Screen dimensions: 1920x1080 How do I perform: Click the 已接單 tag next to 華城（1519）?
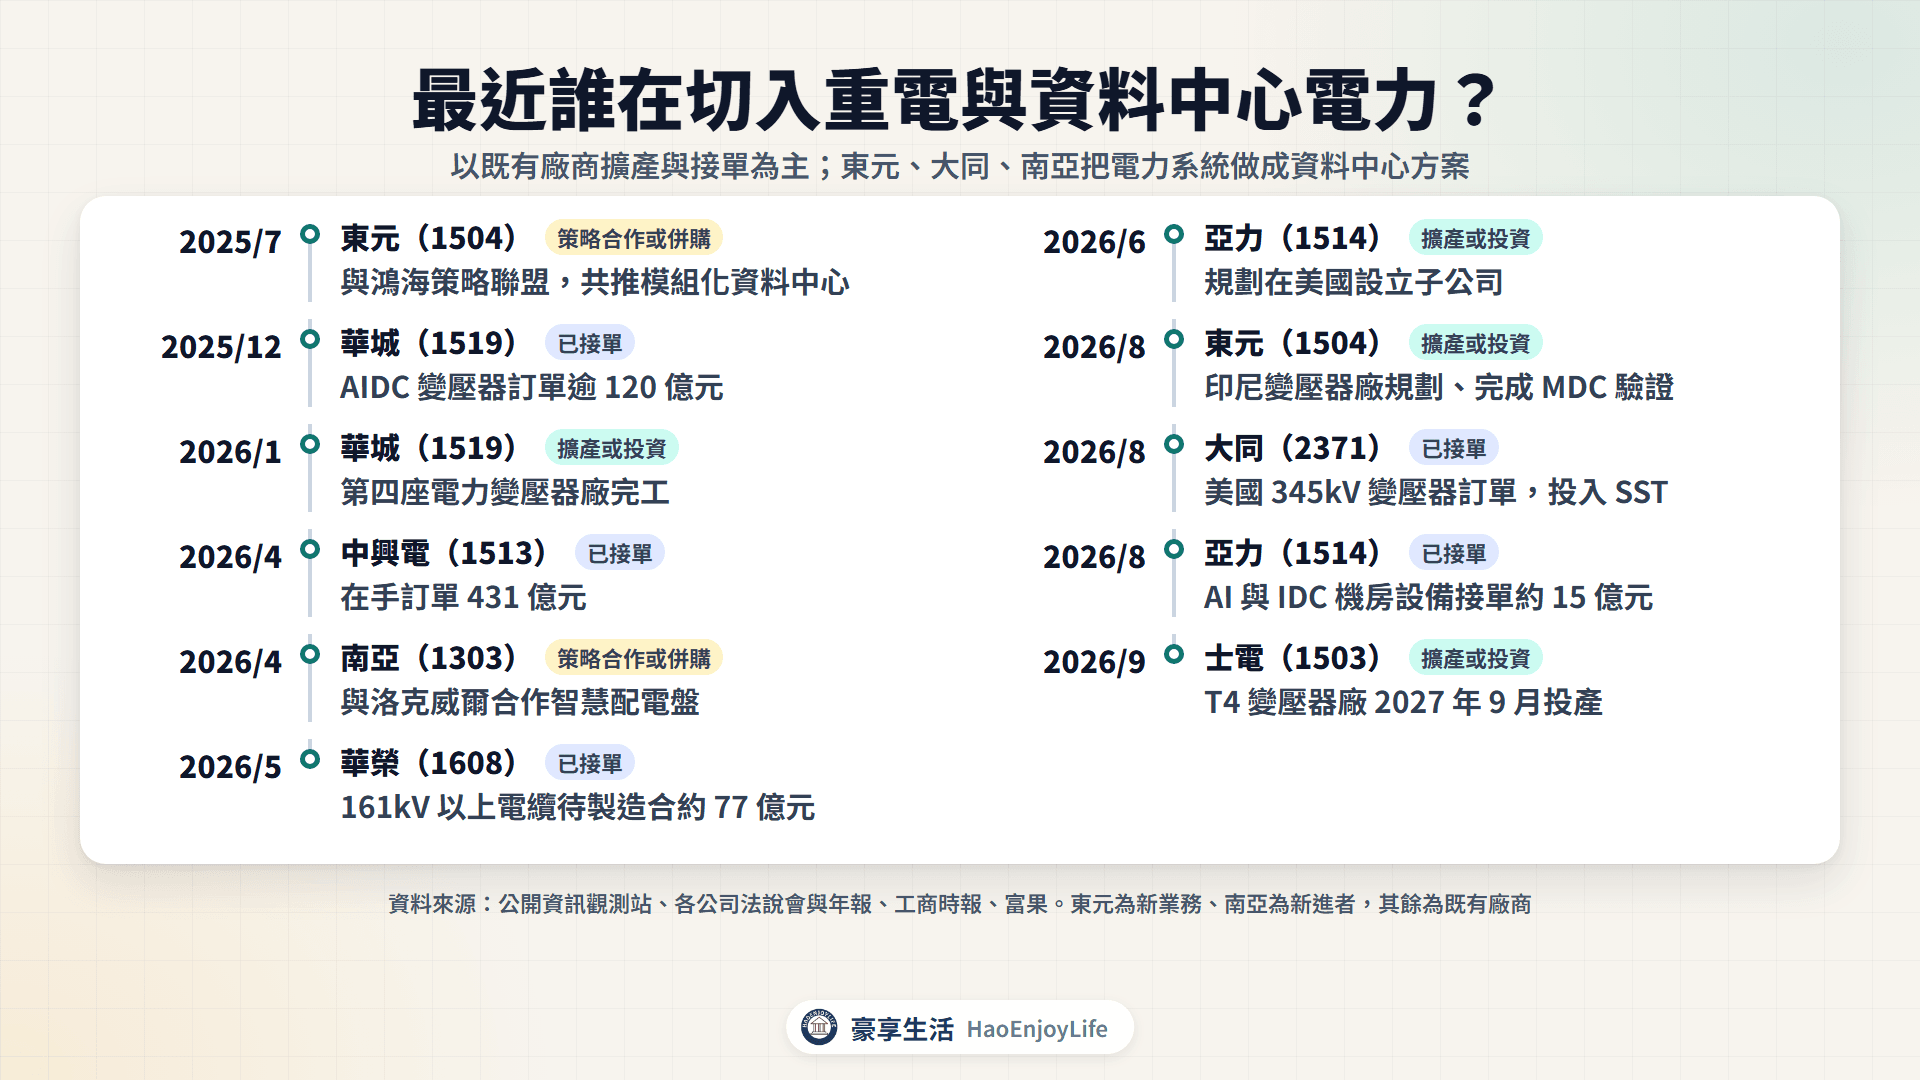pos(590,343)
